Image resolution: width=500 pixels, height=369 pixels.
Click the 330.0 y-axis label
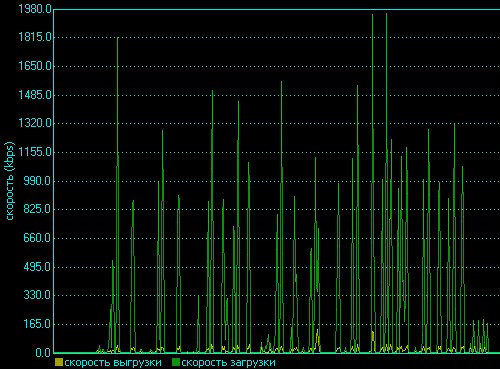pos(37,295)
